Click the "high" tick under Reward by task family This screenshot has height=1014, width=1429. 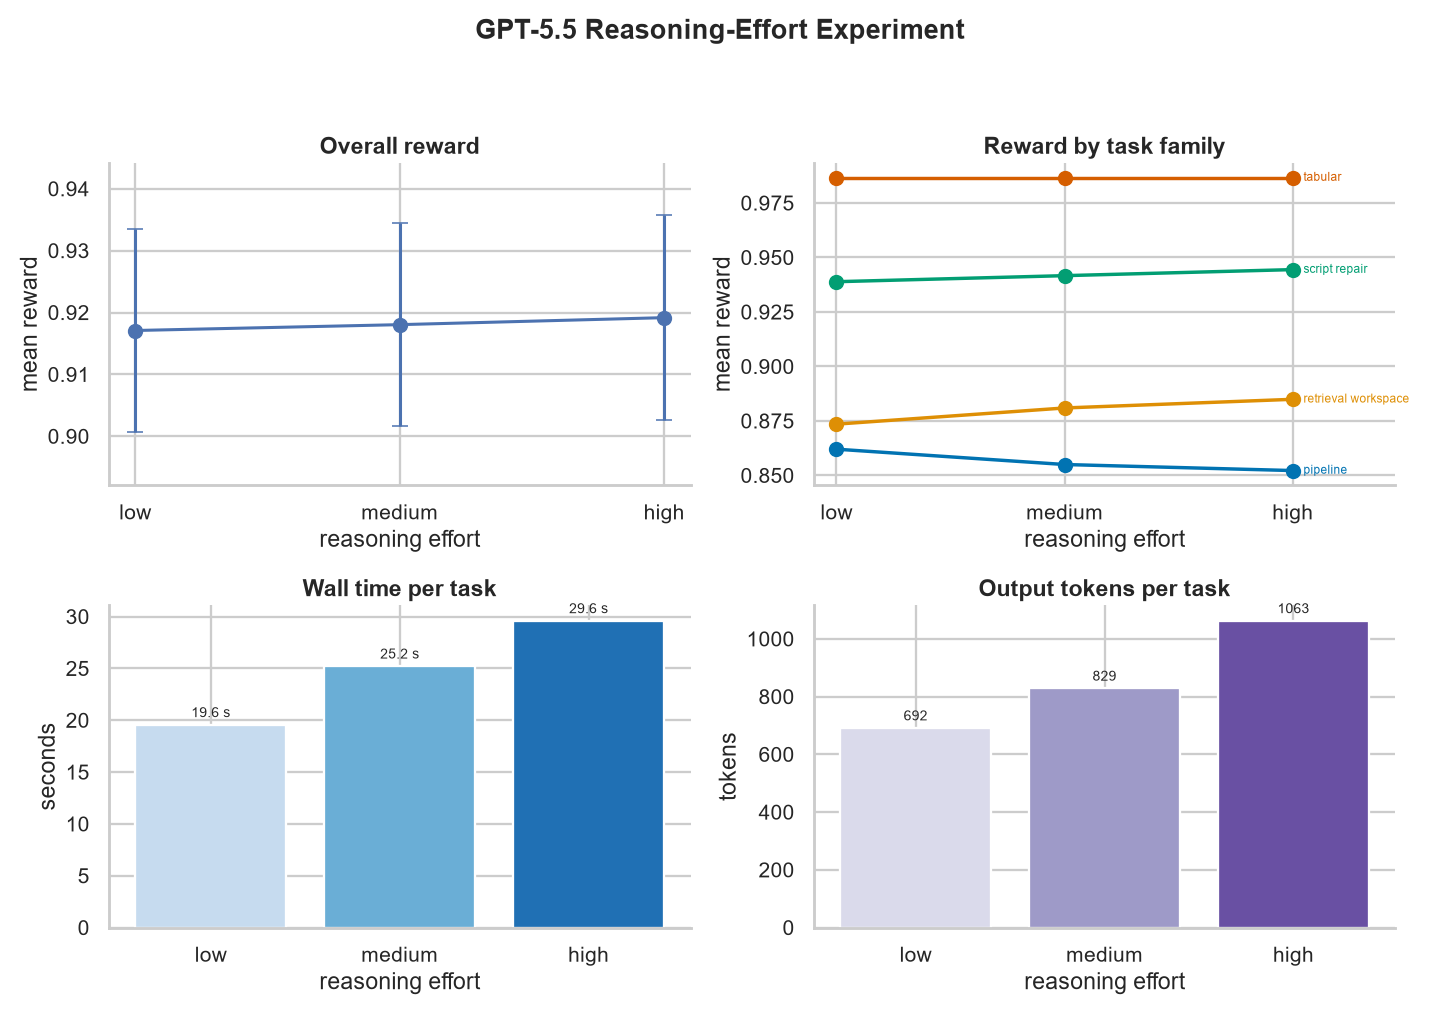pos(1293,513)
